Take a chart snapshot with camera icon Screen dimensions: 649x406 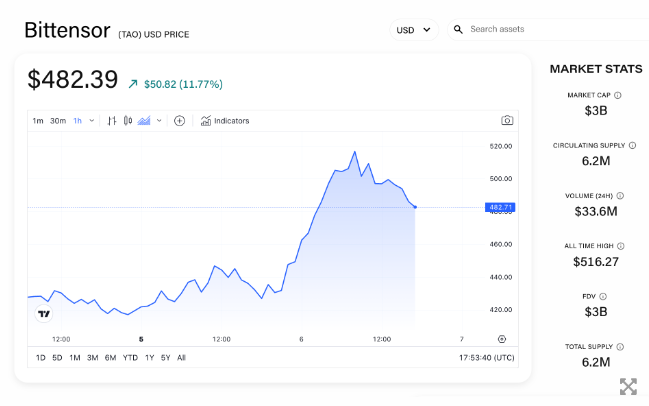coord(507,120)
